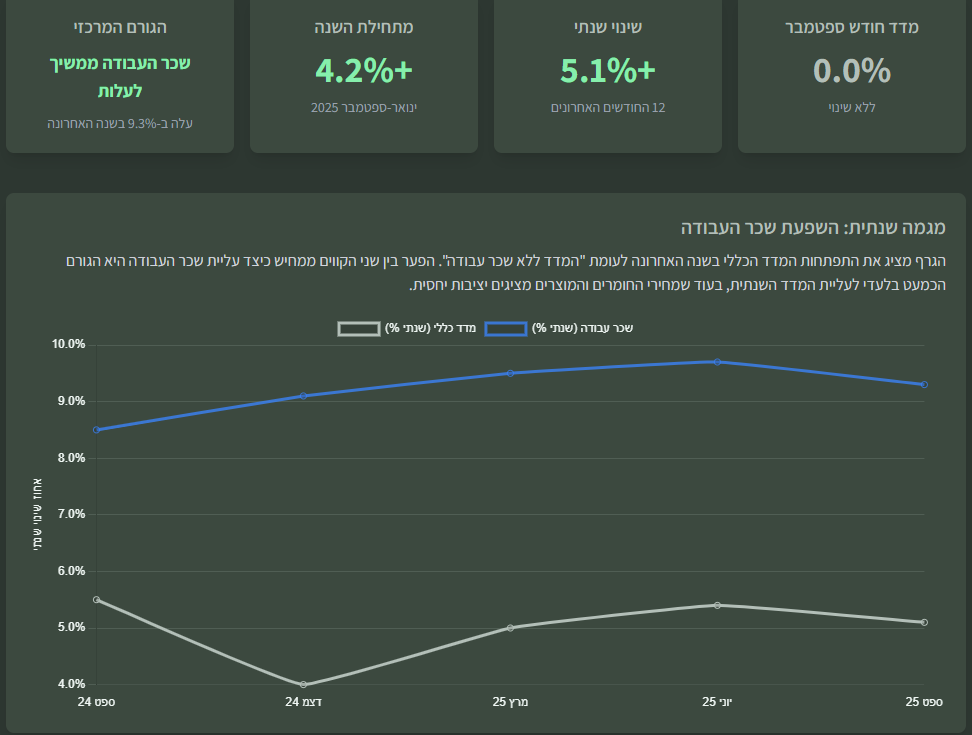The height and width of the screenshot is (735, 972).
Task: Click the gray line point at ספט 24
Action: click(x=97, y=600)
